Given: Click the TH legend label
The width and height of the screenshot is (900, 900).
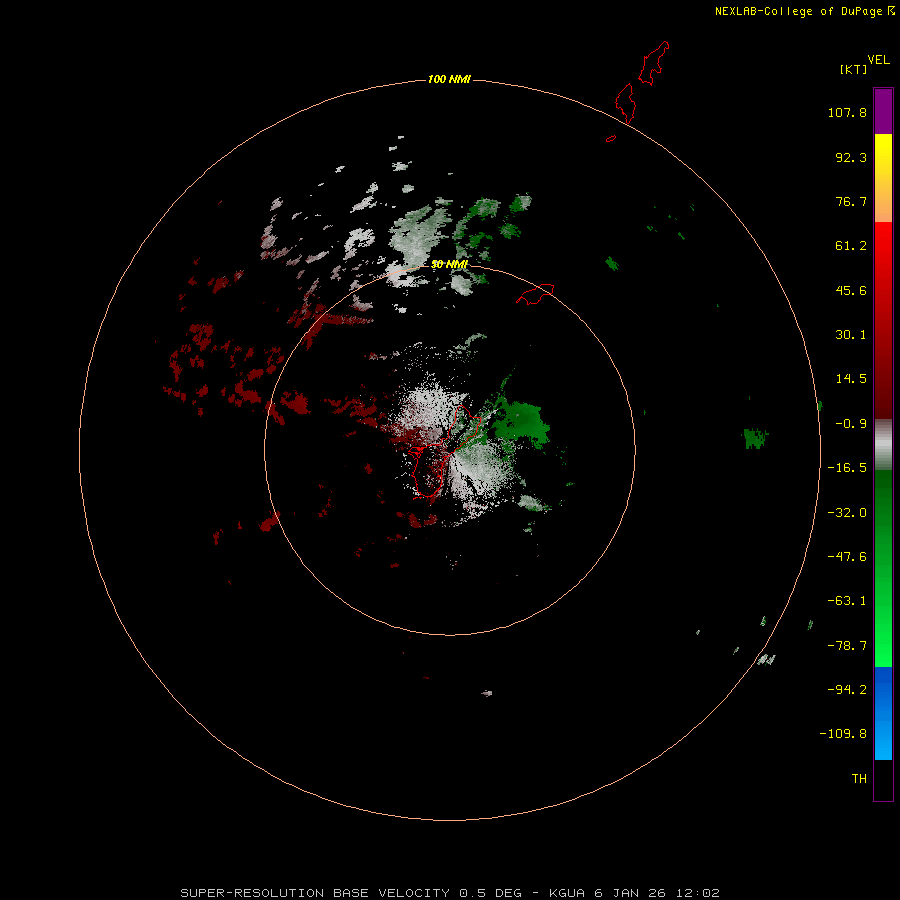Looking at the screenshot, I should (859, 779).
